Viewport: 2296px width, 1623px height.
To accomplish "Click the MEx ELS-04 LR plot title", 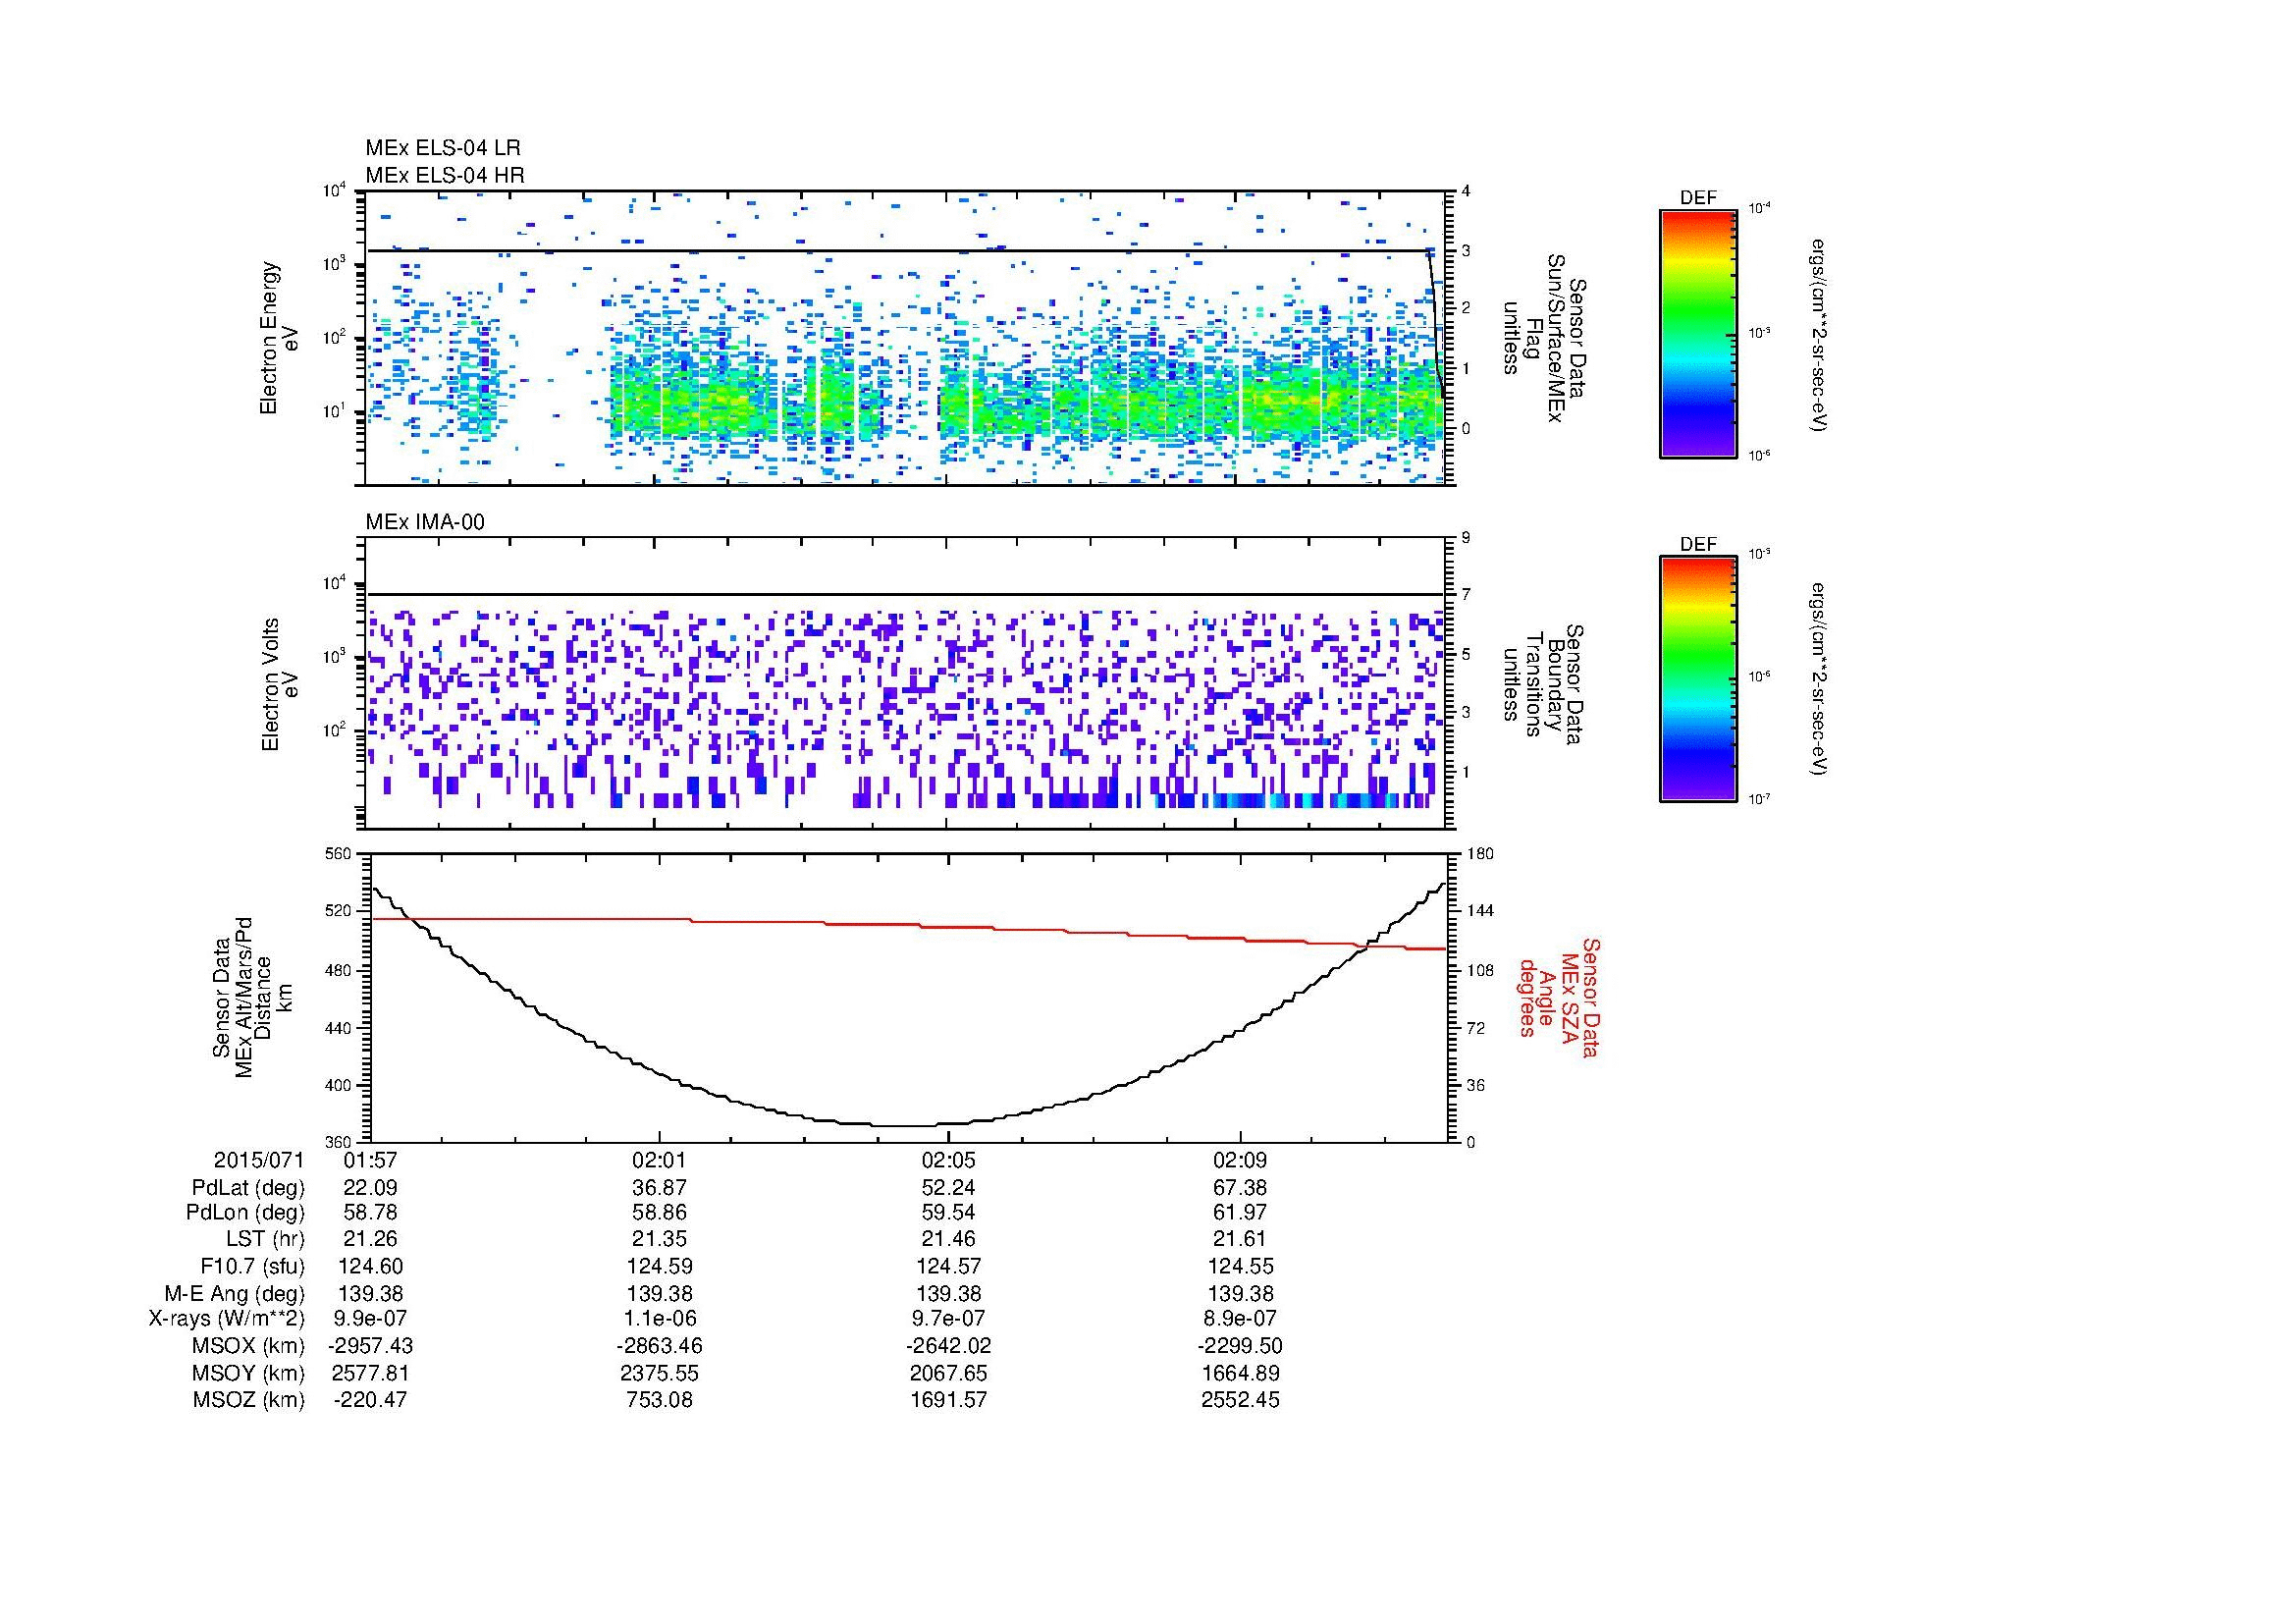I will tap(442, 148).
